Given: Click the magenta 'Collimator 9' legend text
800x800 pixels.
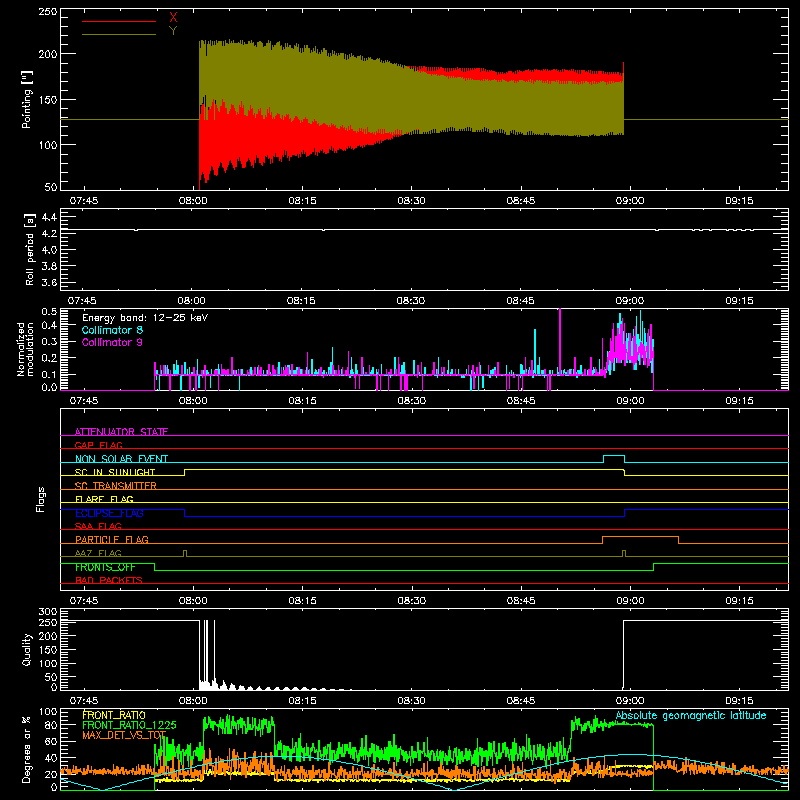Looking at the screenshot, I should pos(112,342).
